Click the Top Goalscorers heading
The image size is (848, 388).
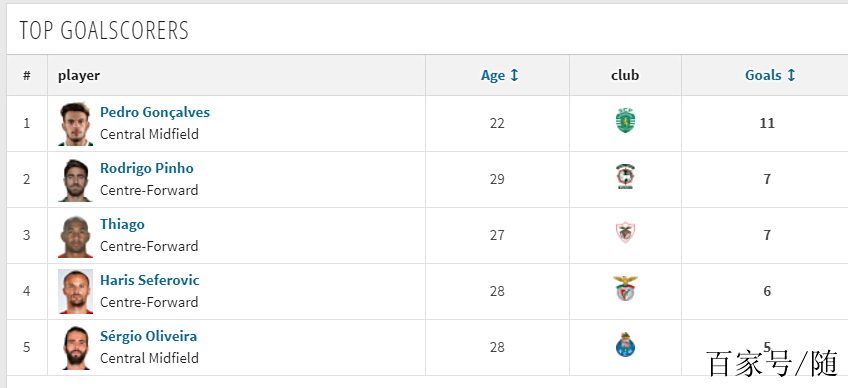104,30
